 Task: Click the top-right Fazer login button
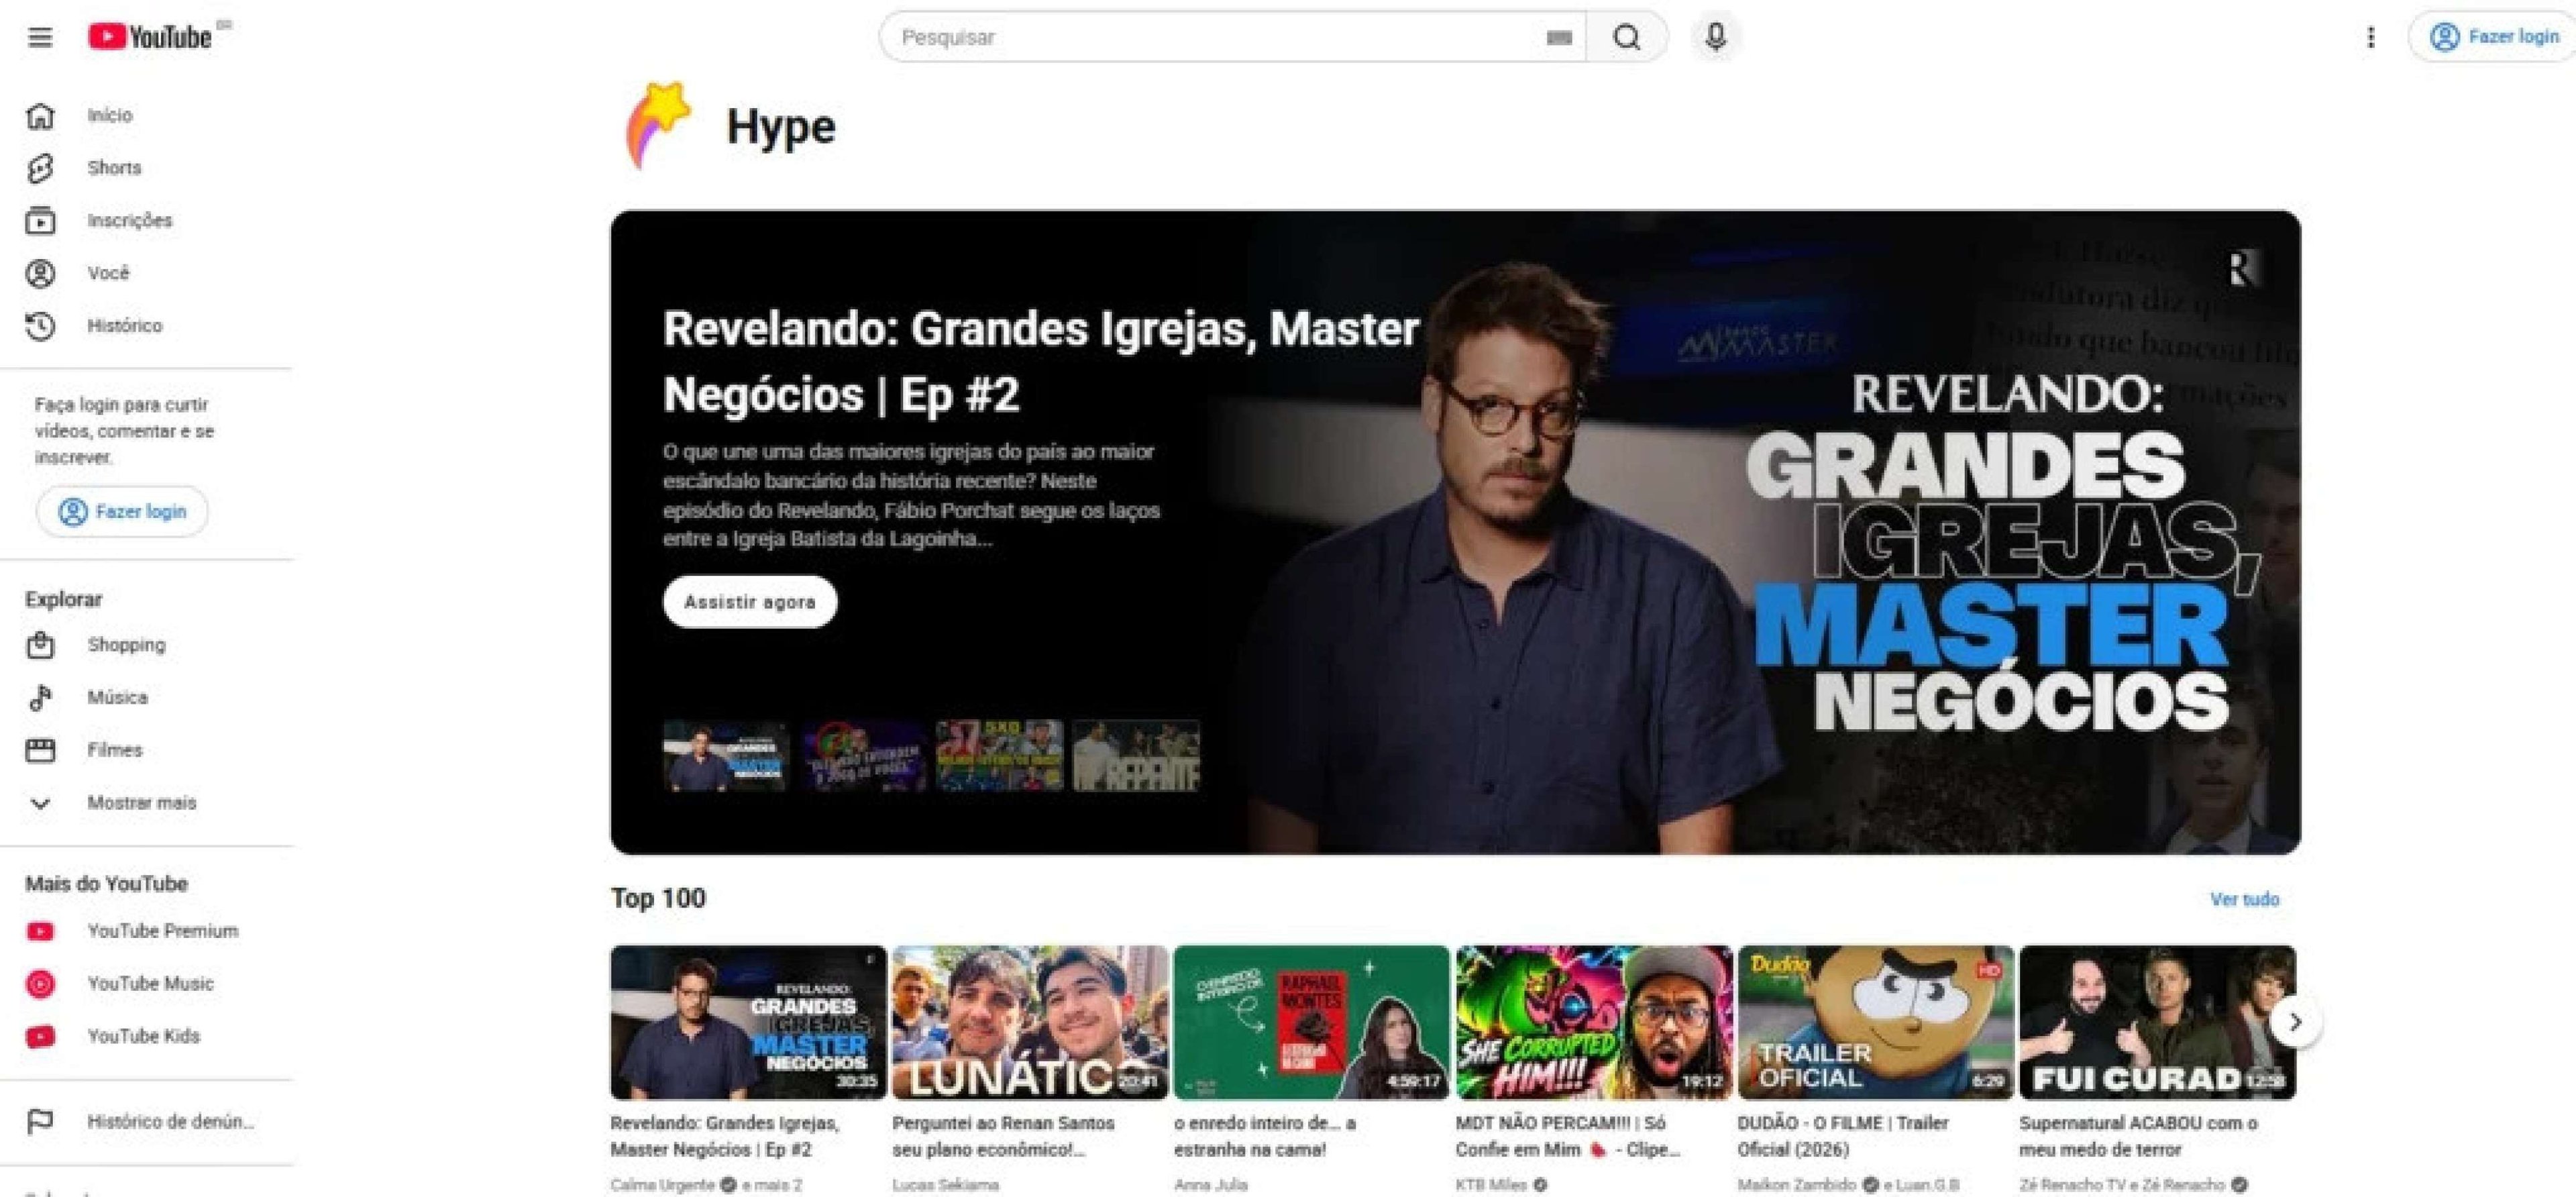[x=2493, y=37]
